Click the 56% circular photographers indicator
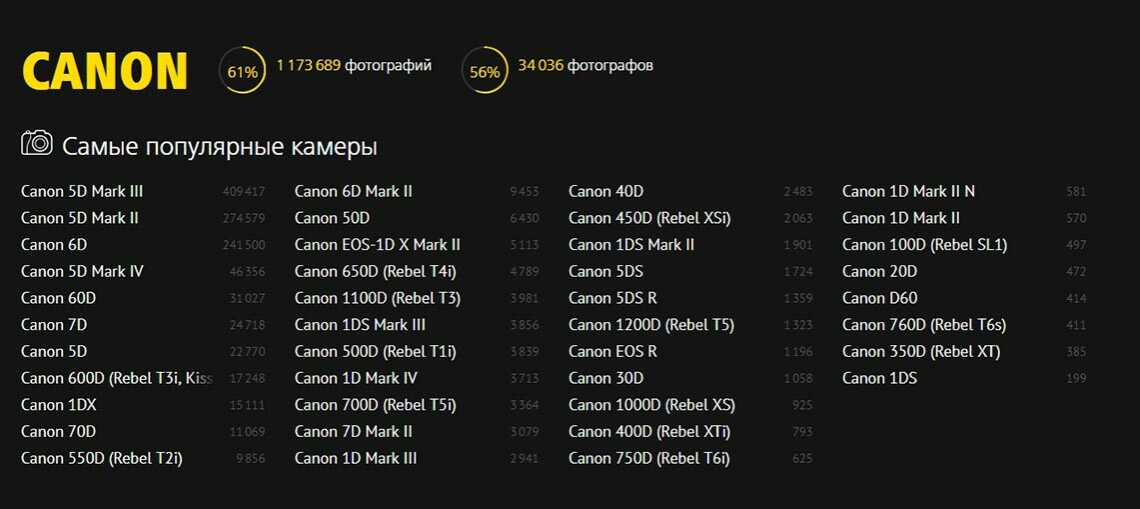This screenshot has height=509, width=1140. tap(484, 72)
